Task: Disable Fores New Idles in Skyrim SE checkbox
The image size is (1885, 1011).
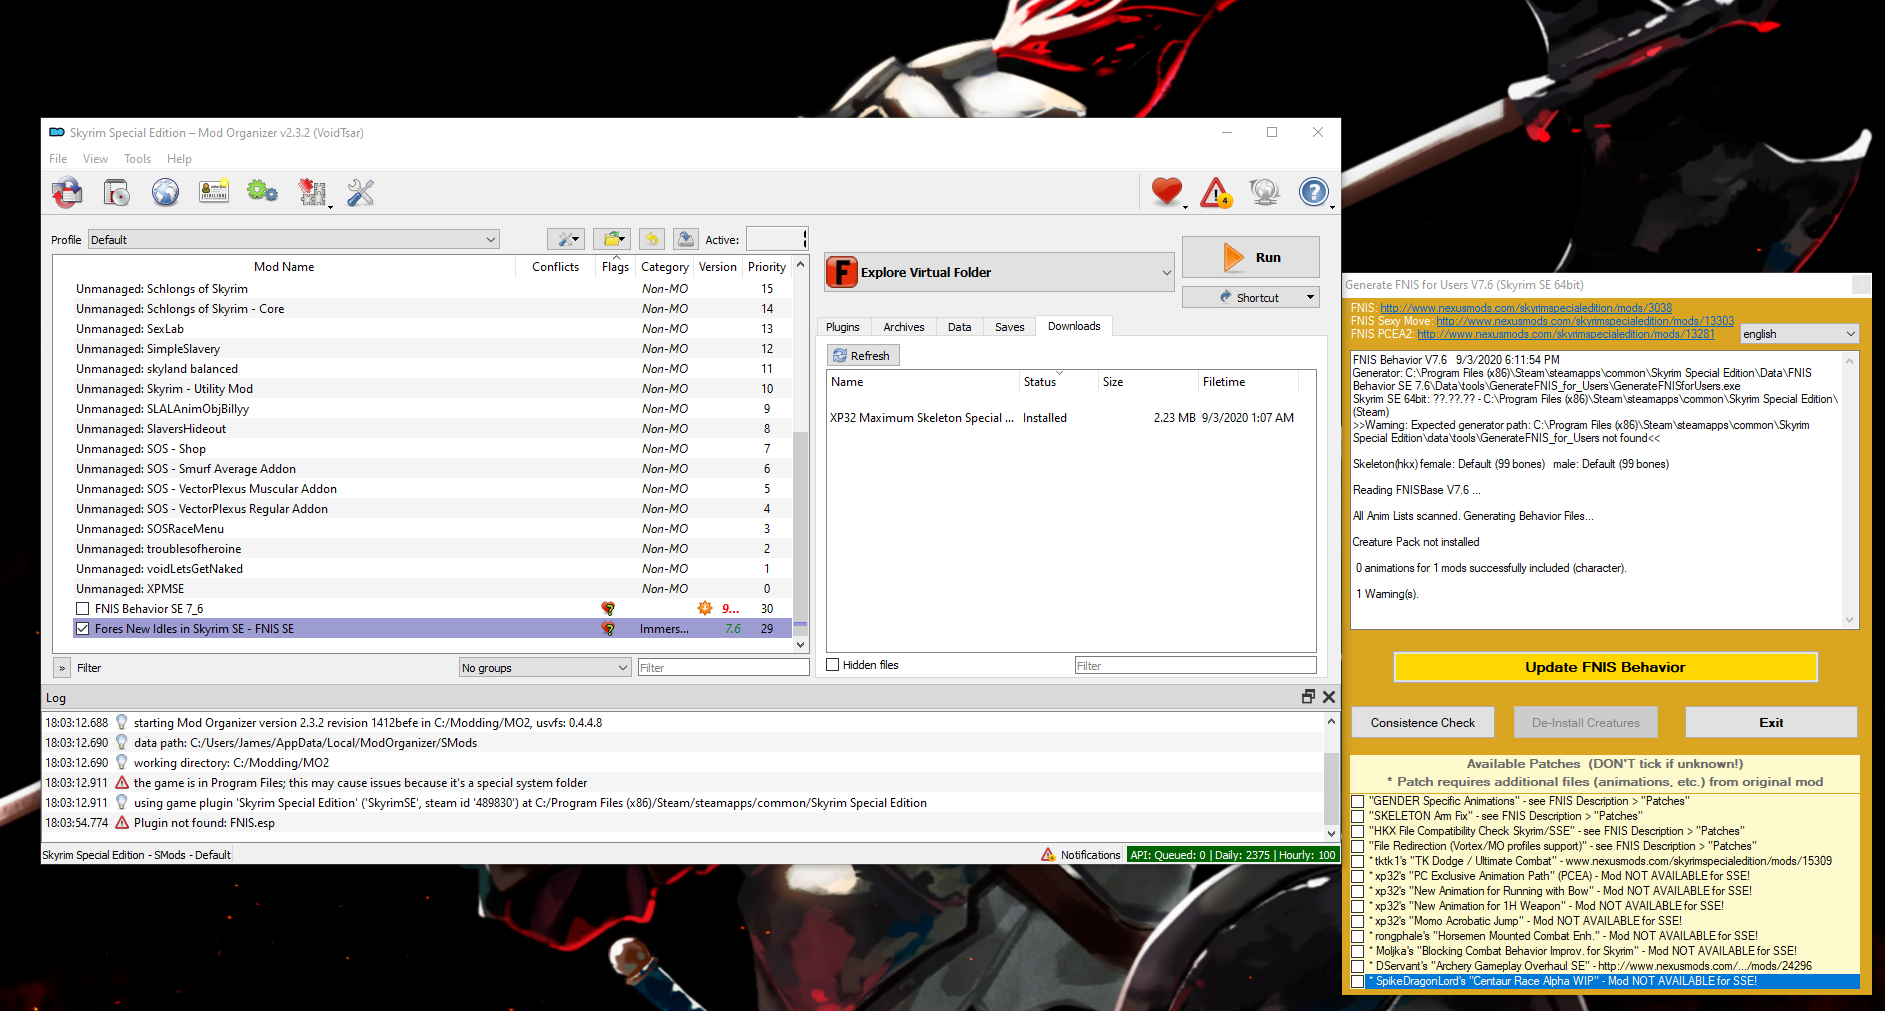Action: coord(83,629)
